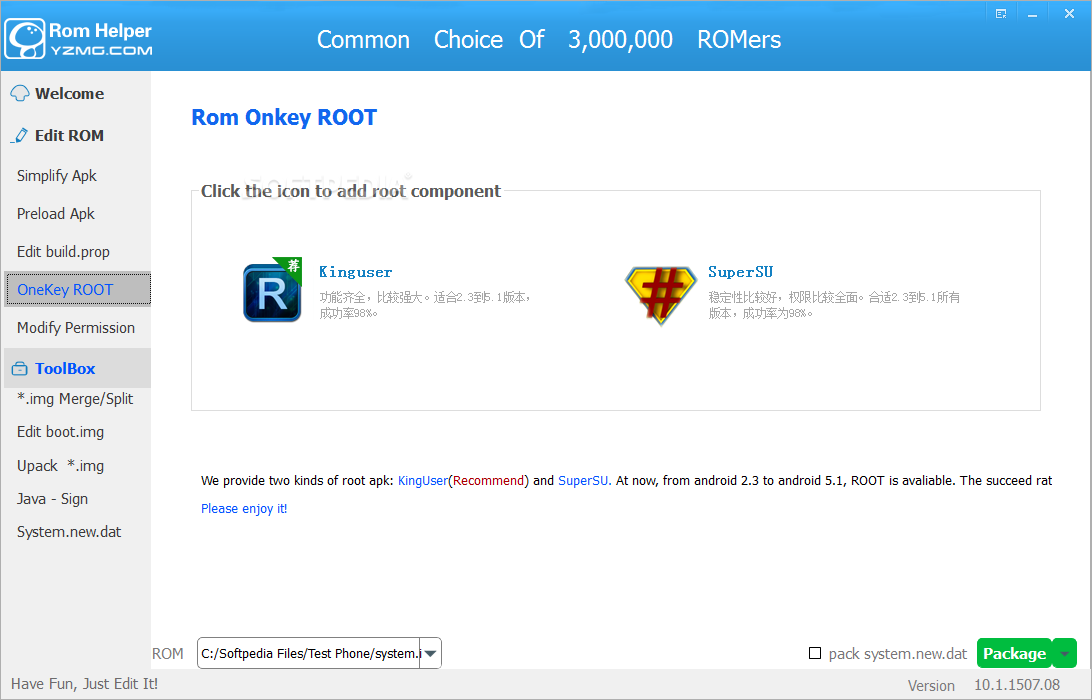Open the skin/menu icon in title bar

(1001, 13)
